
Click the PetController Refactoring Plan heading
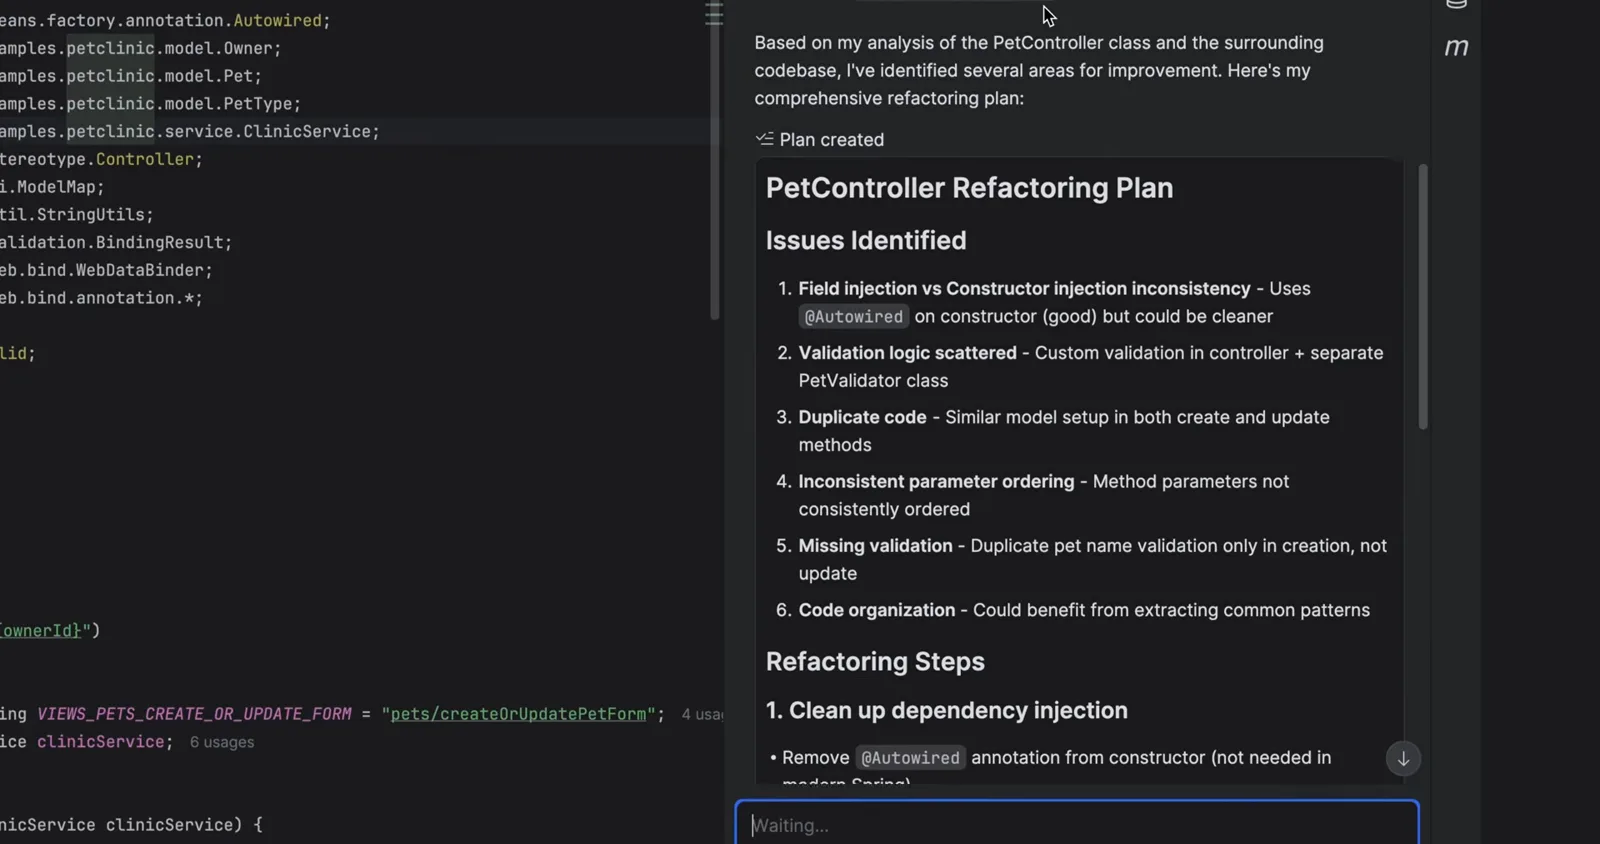(969, 188)
